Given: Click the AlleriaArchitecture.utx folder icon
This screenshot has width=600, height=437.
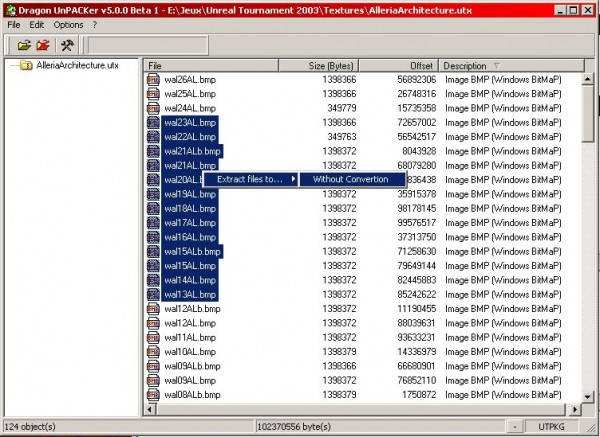Looking at the screenshot, I should coord(25,65).
